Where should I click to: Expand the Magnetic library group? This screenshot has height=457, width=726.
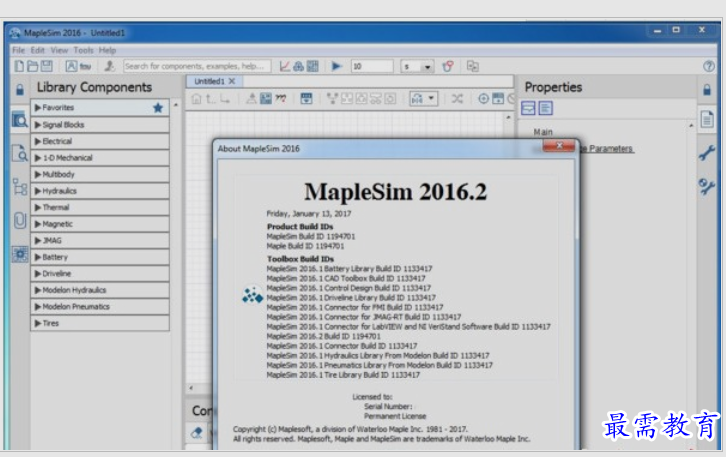click(100, 224)
